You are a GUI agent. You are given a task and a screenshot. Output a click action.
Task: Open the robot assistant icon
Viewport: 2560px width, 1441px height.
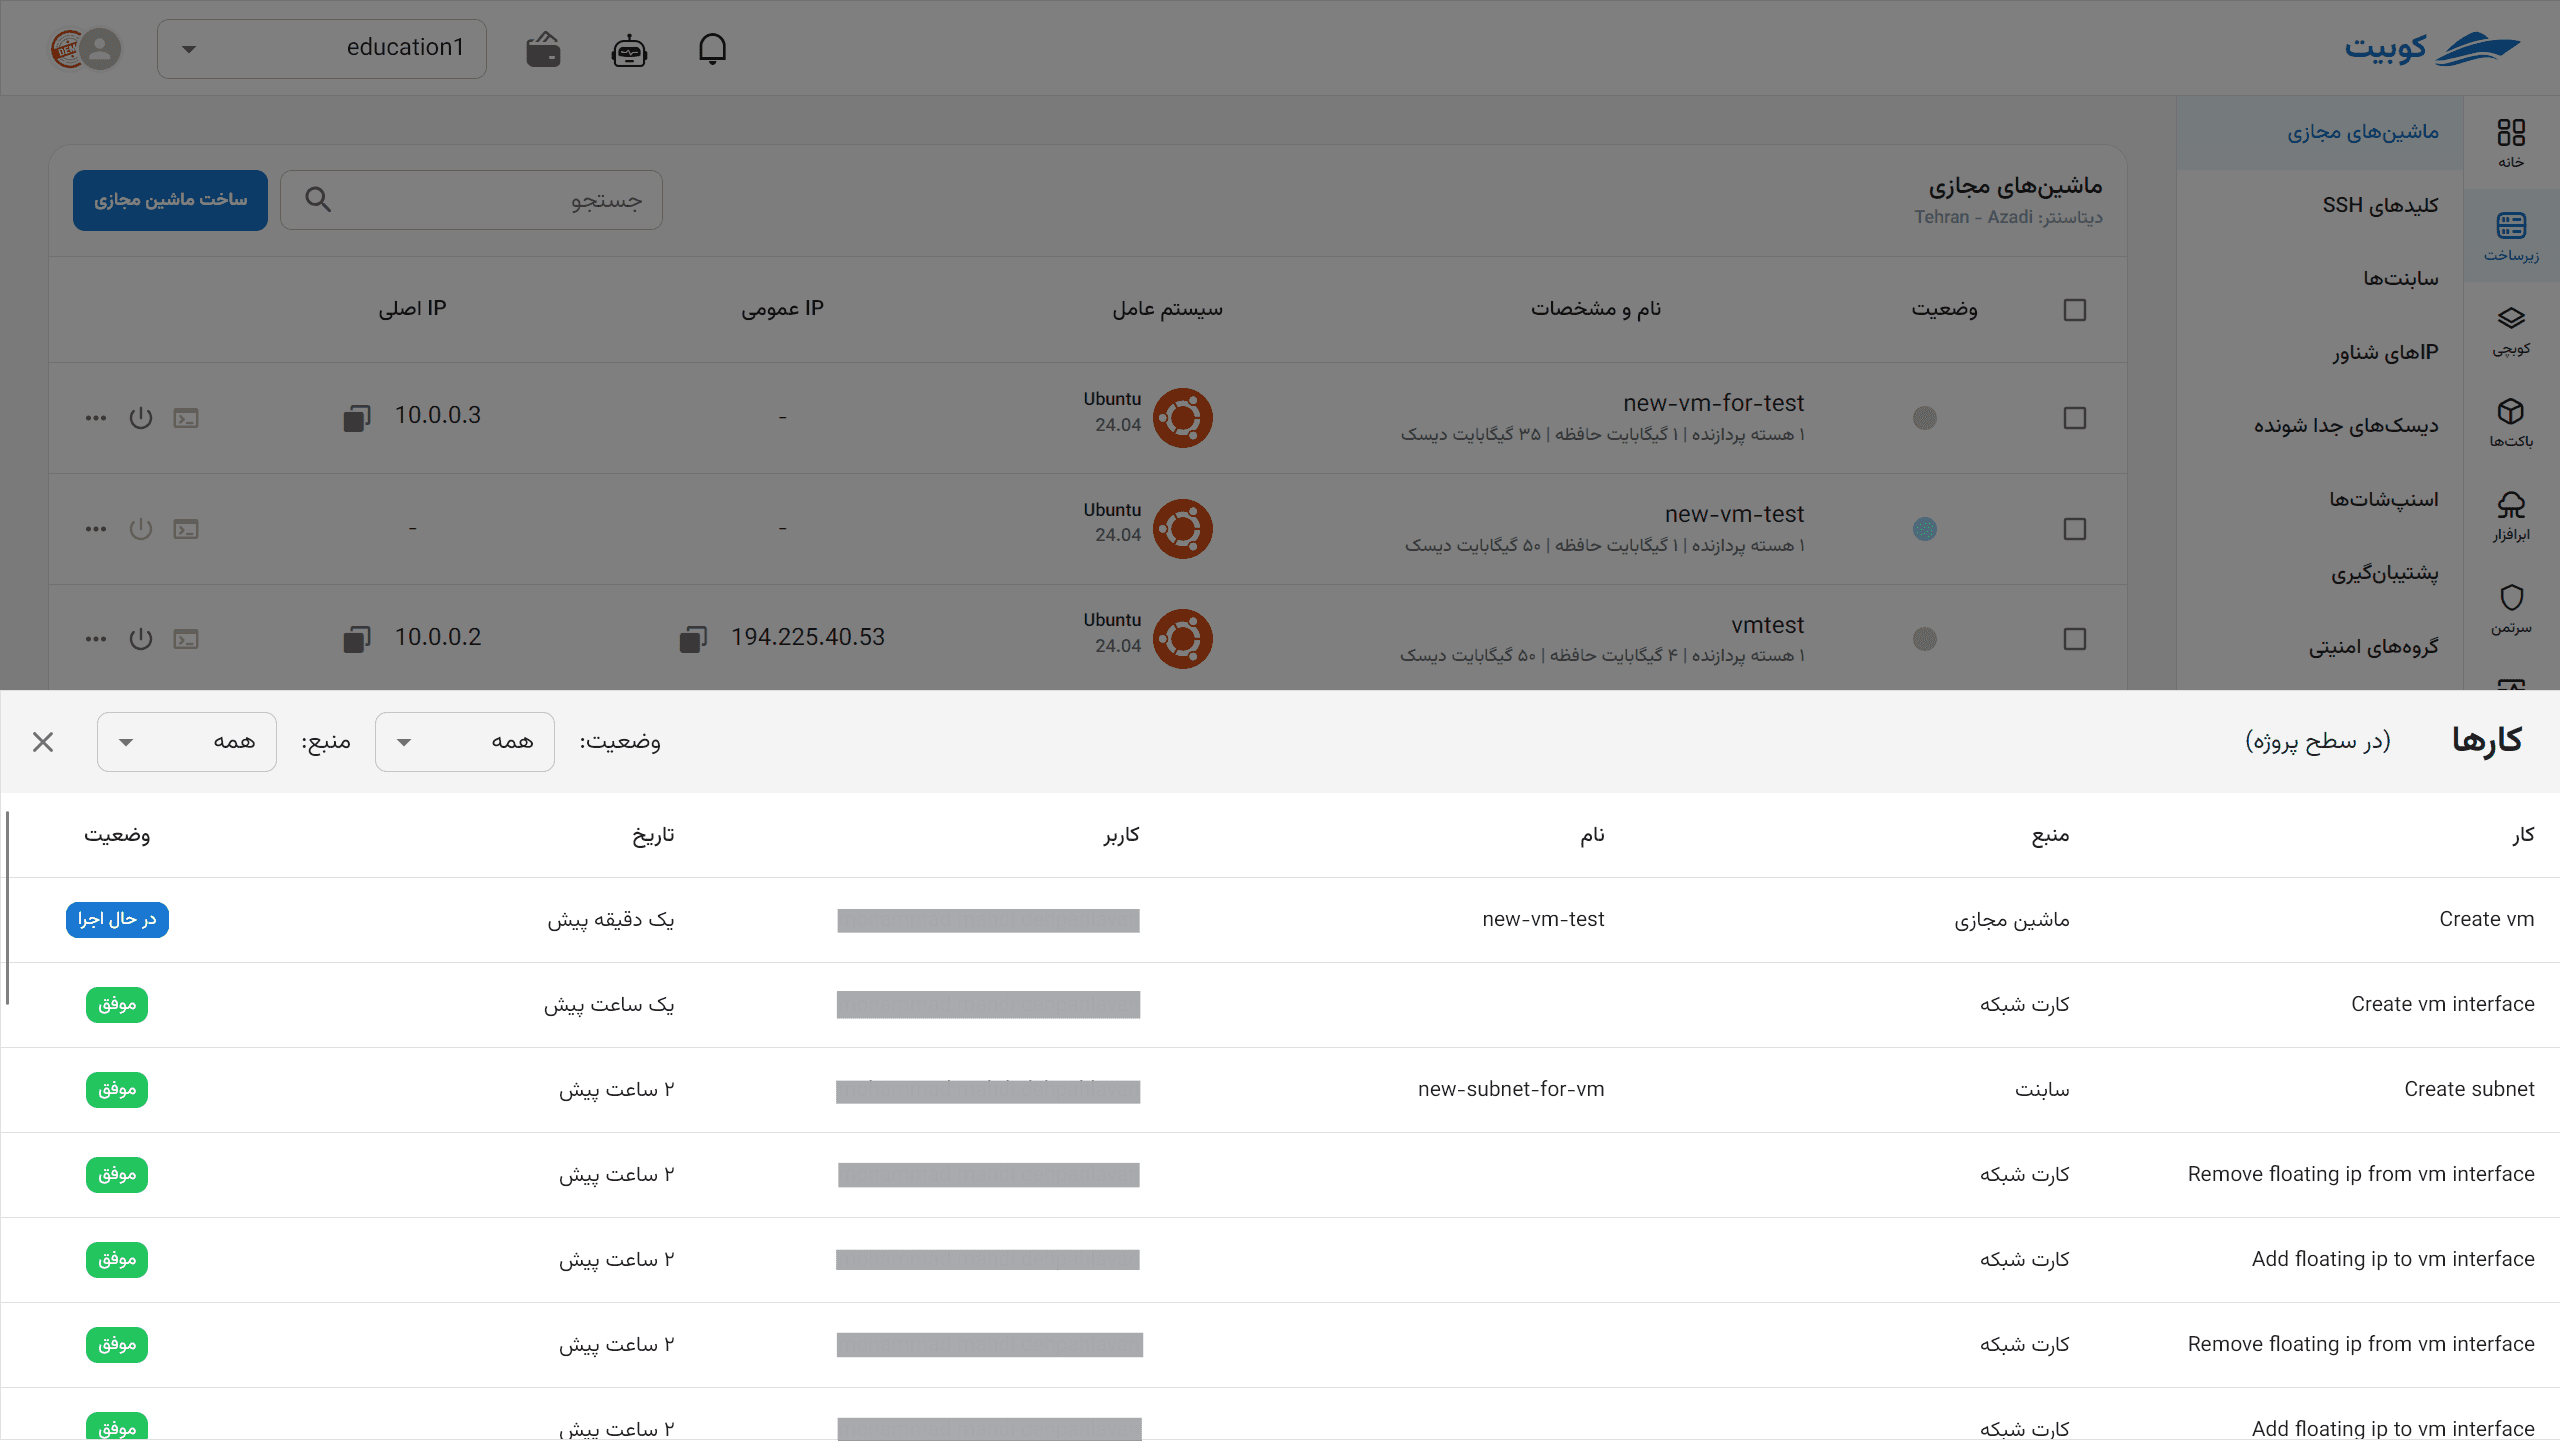[629, 49]
